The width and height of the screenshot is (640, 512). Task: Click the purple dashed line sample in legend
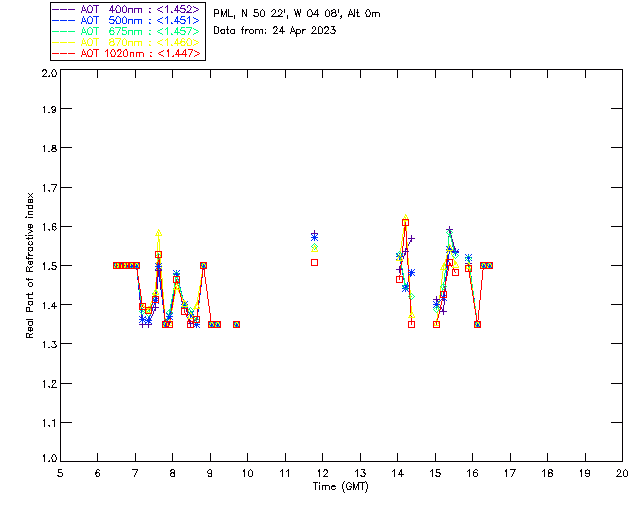(64, 9)
